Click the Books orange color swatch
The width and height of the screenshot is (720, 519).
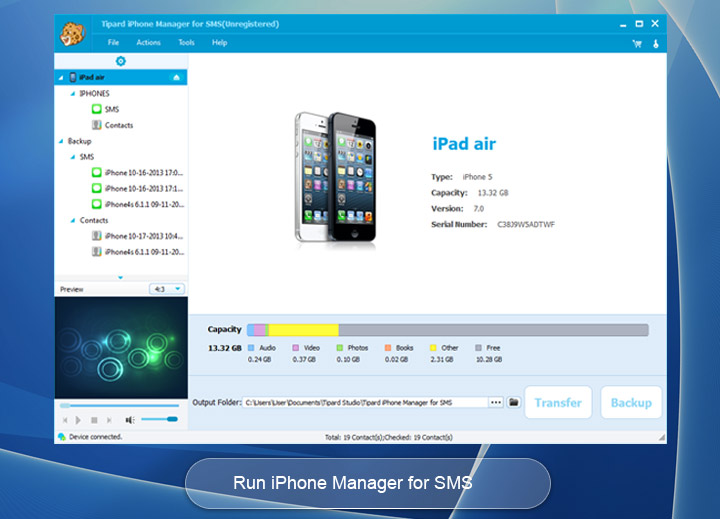(388, 348)
